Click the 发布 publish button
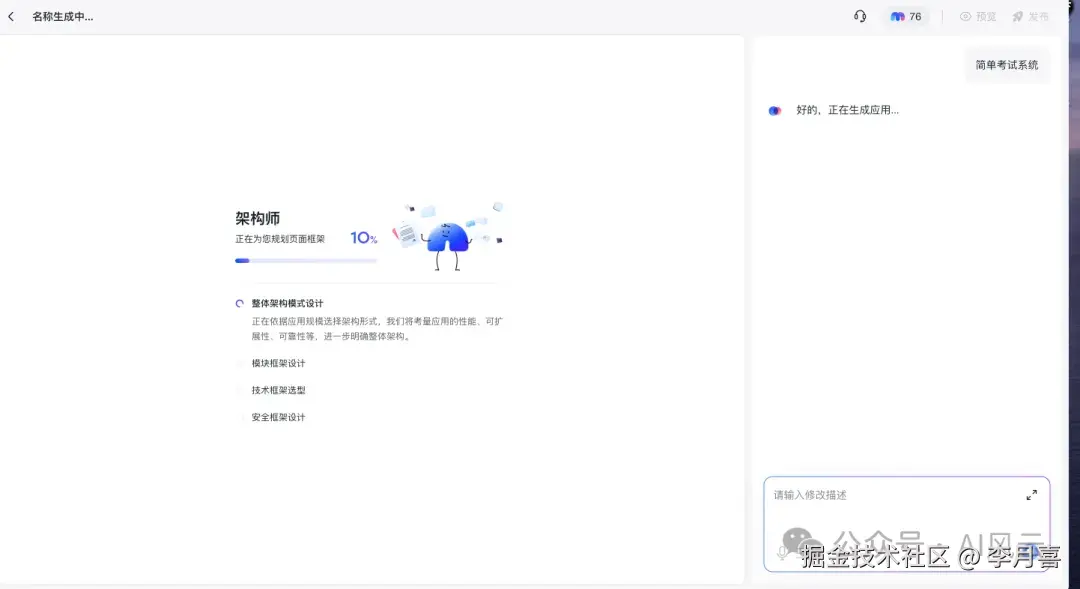The height and width of the screenshot is (589, 1080). pyautogui.click(x=1031, y=16)
